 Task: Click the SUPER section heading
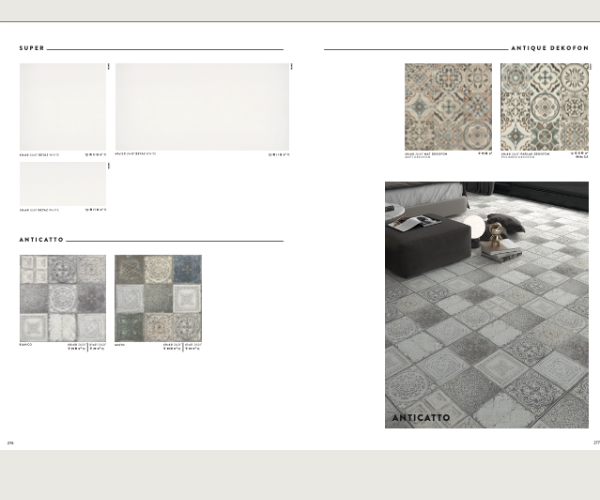31,48
